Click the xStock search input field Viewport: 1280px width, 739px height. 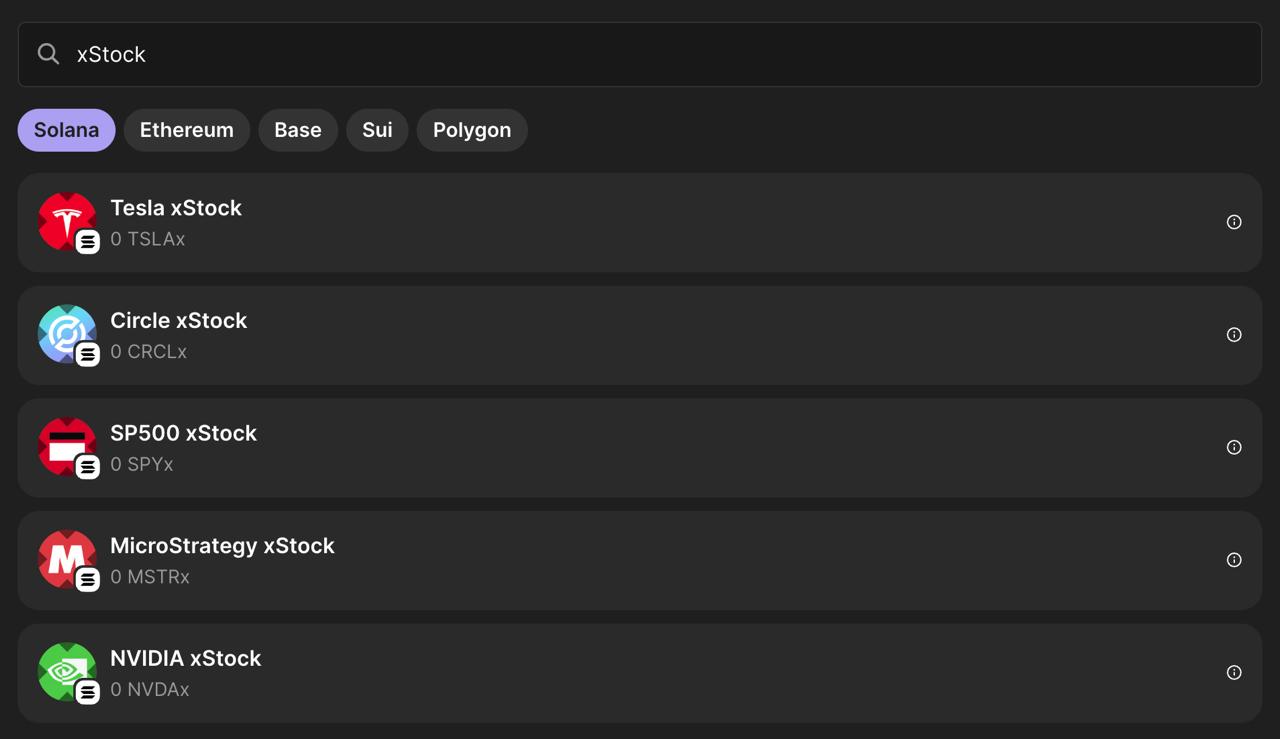tap(640, 54)
